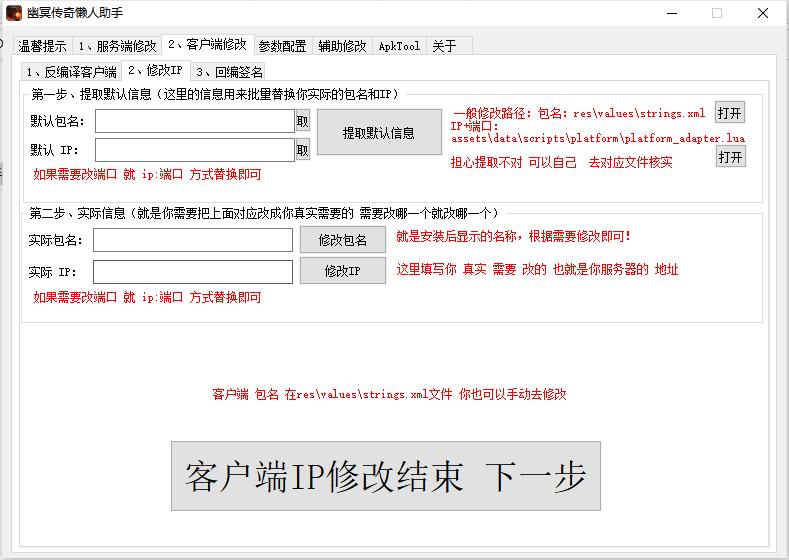Click the 实际包名 input field

(x=193, y=240)
